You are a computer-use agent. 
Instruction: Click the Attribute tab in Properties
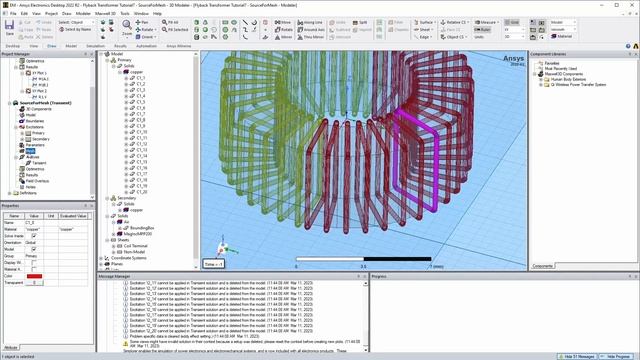[x=11, y=347]
